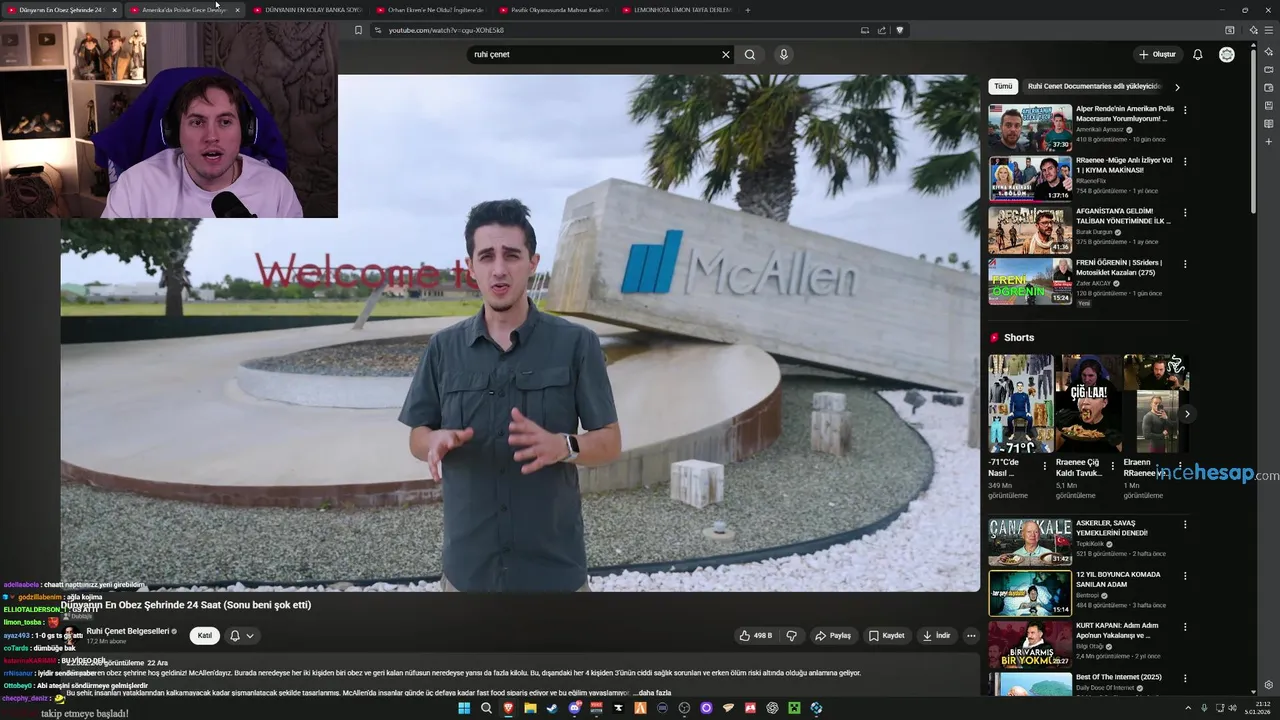Bookmark this page in address bar
1280x720 pixels.
coord(358,30)
